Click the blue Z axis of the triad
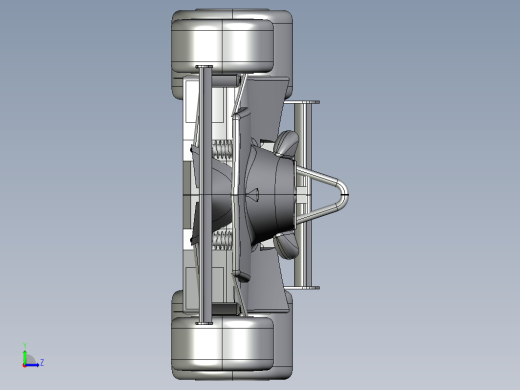The image size is (520, 390). tap(32, 365)
